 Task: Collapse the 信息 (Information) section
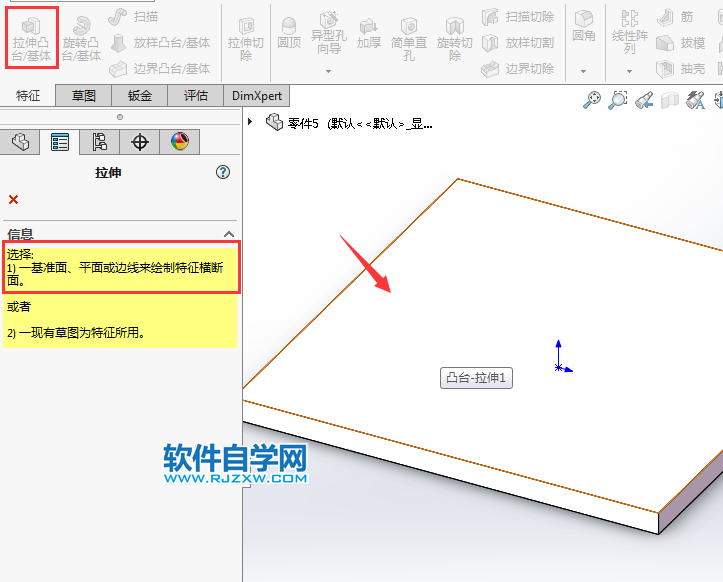click(229, 234)
